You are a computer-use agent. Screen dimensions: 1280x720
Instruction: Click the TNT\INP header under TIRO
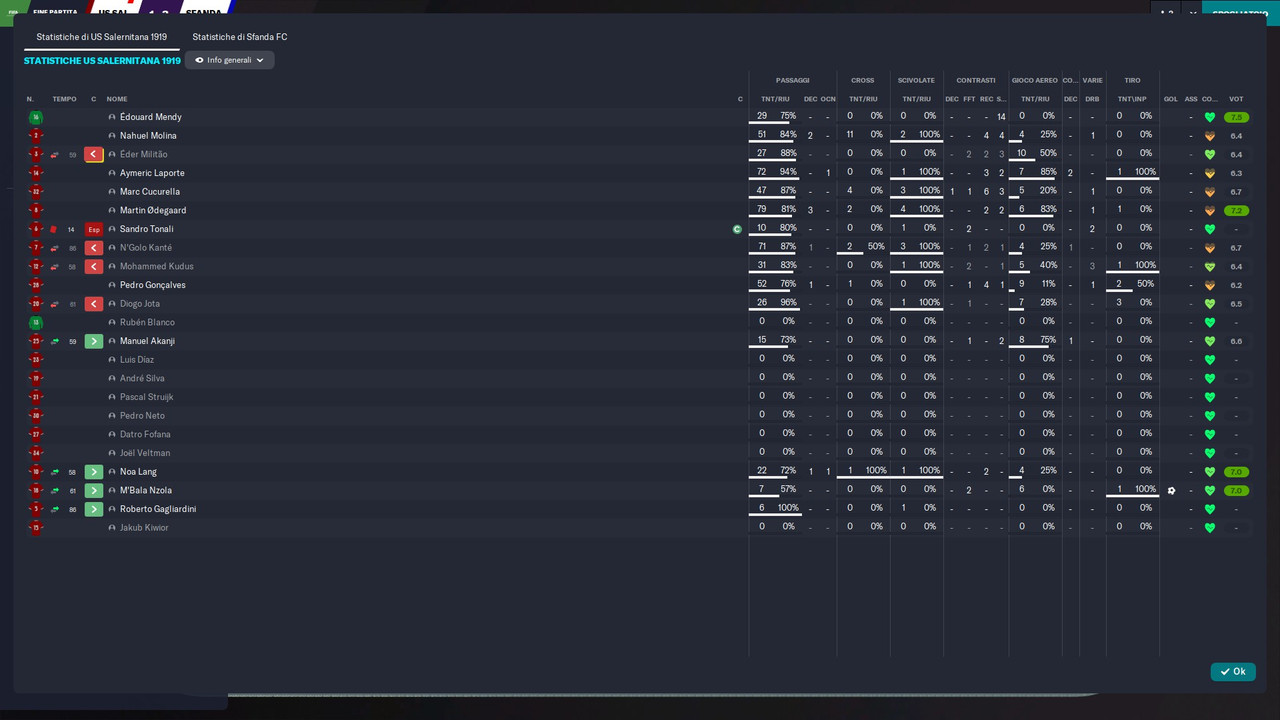[x=1132, y=99]
